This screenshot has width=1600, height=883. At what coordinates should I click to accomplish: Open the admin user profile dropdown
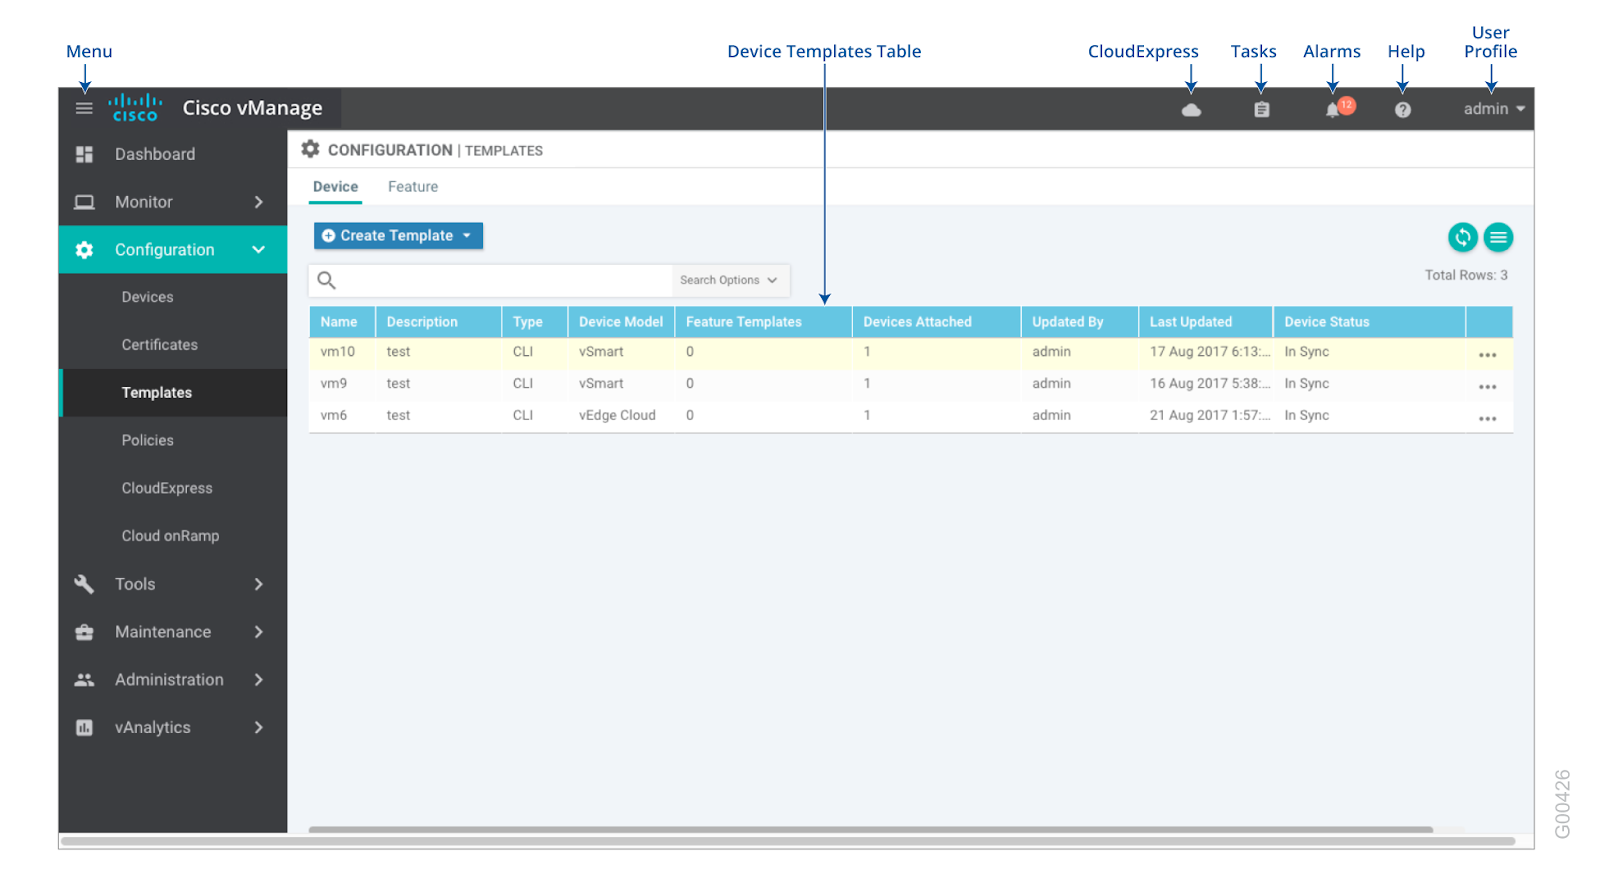[1493, 109]
